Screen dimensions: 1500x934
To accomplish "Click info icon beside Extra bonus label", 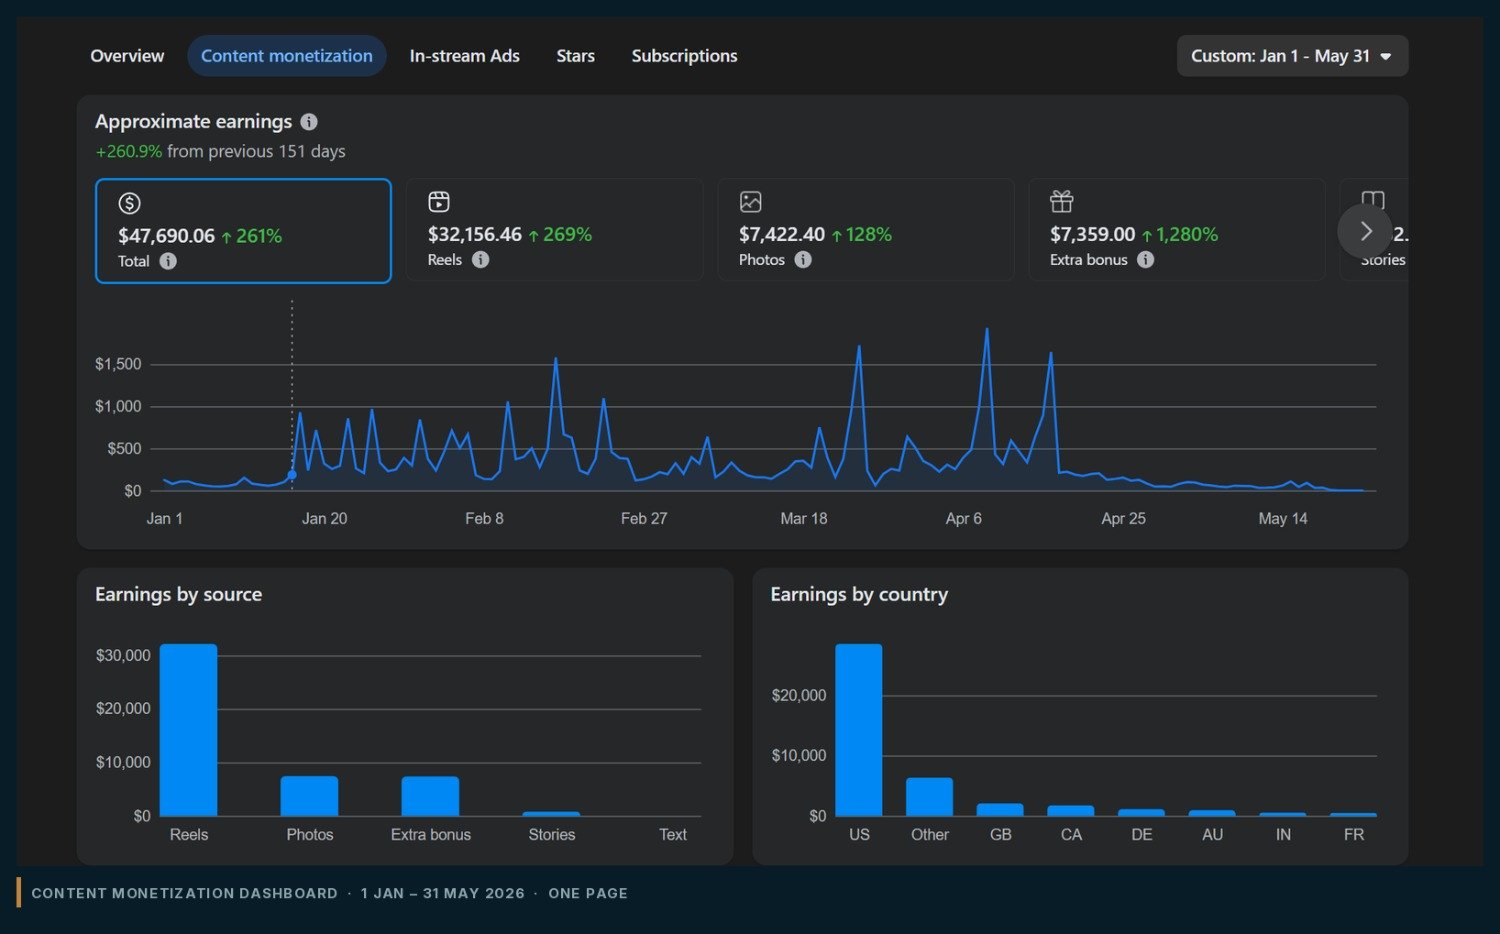I will click(x=1146, y=260).
